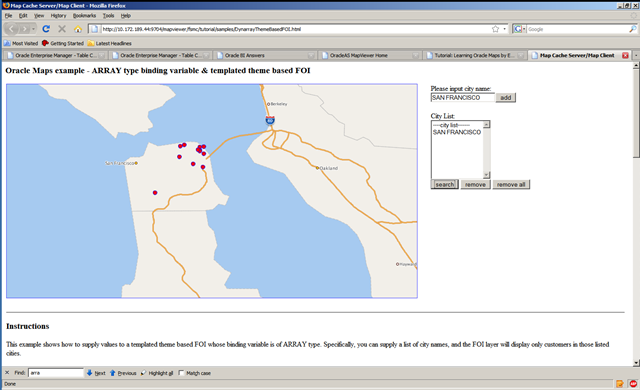Select SAN FRANCISCO in the City List
The width and height of the screenshot is (640, 390).
click(x=457, y=132)
